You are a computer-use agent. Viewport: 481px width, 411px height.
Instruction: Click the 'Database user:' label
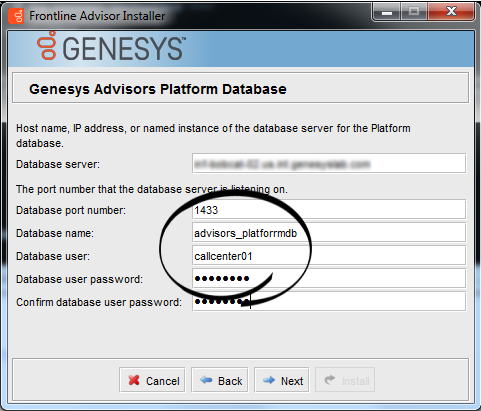point(53,256)
